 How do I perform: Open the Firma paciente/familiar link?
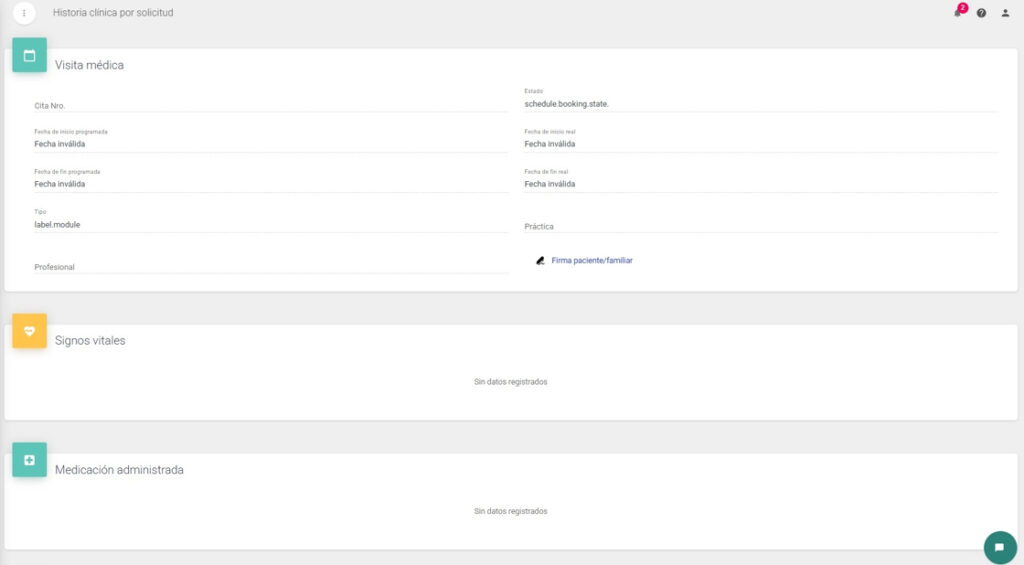coord(592,260)
